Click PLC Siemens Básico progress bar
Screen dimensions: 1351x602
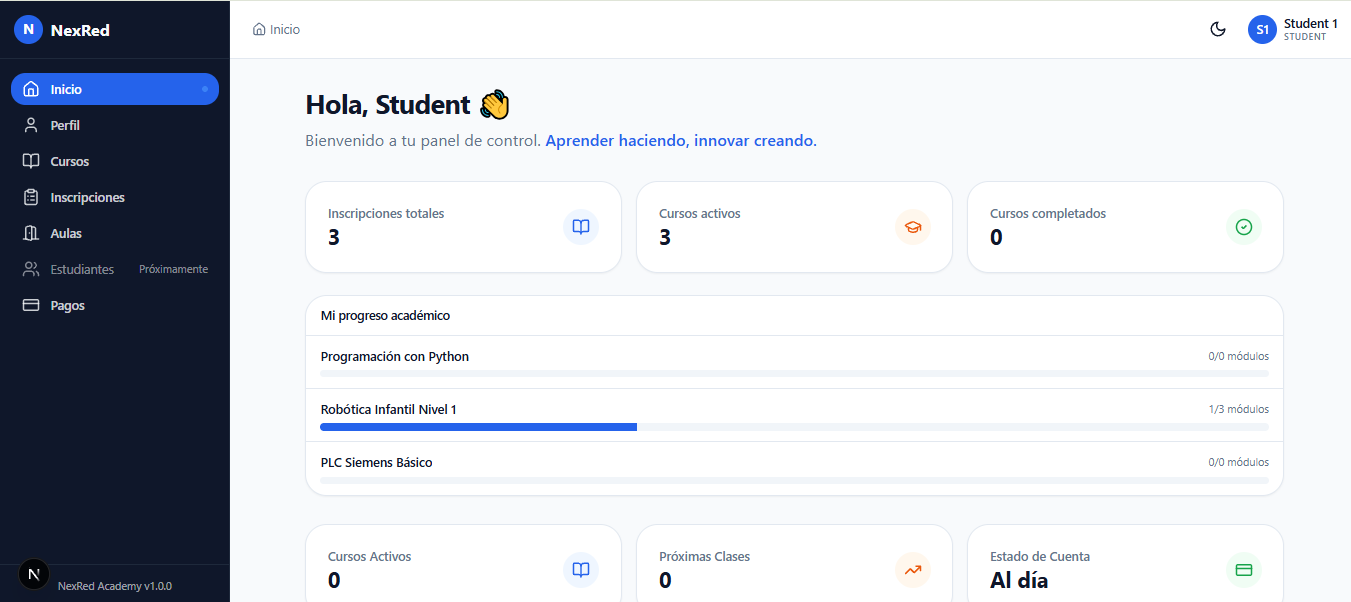[794, 480]
